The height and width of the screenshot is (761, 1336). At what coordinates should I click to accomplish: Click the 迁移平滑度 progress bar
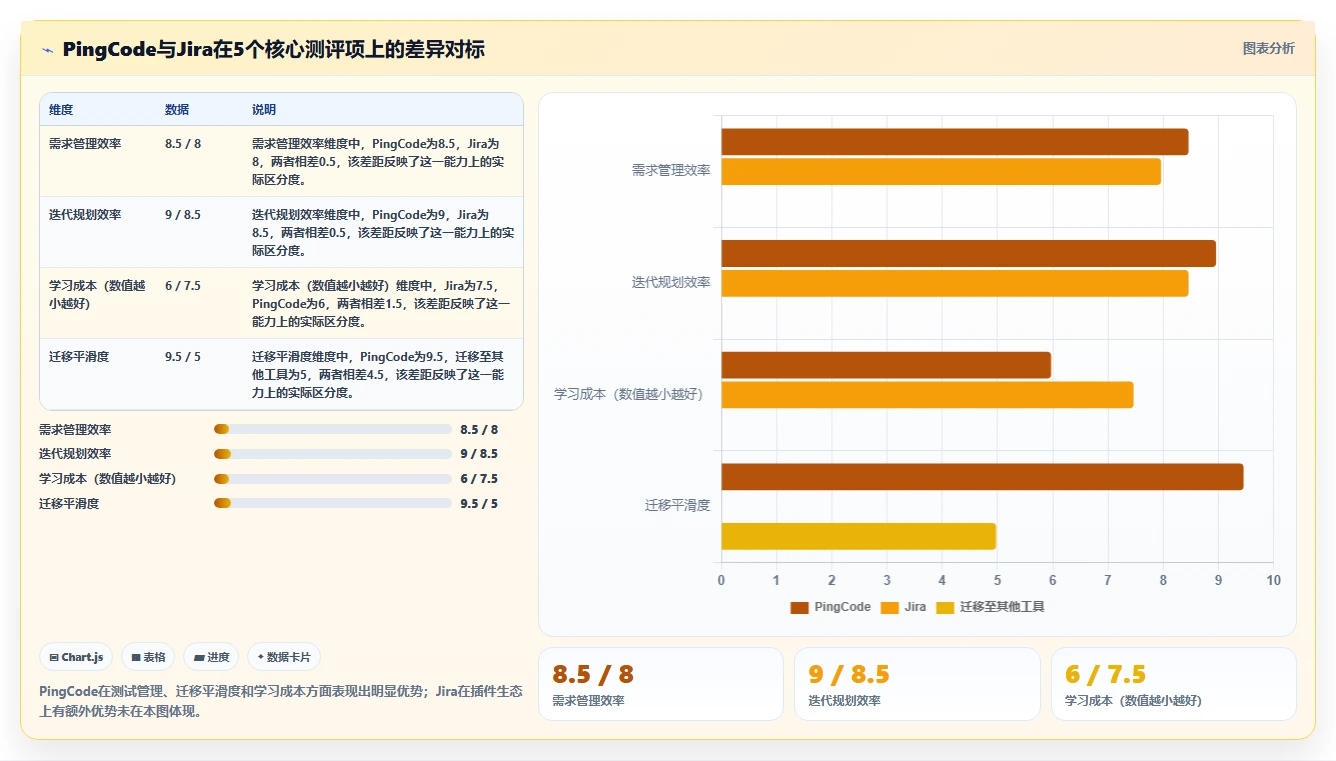coord(332,503)
